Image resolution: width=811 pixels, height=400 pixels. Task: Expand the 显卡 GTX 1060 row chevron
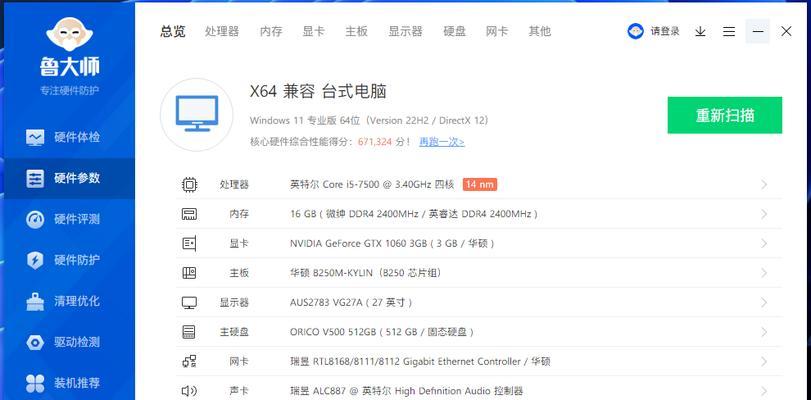[x=764, y=244]
